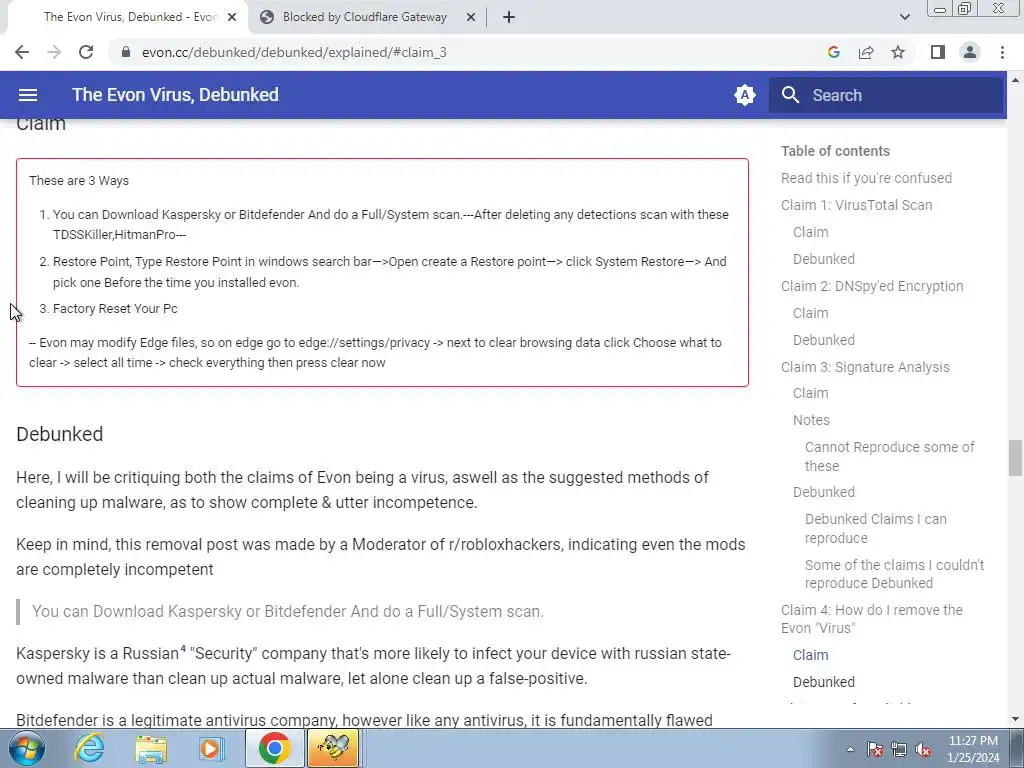Image resolution: width=1024 pixels, height=768 pixels.
Task: Open 'Read this if you're confused' link
Action: [x=866, y=178]
